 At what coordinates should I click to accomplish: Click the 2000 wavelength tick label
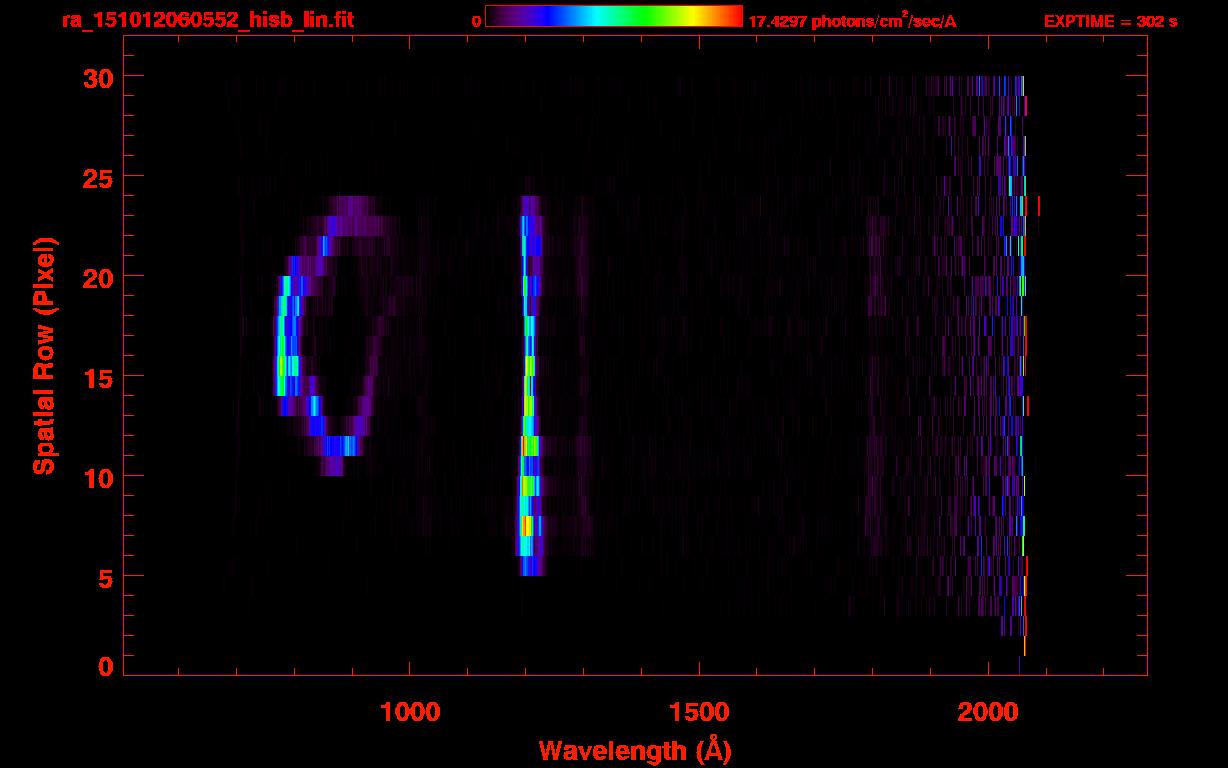[987, 711]
